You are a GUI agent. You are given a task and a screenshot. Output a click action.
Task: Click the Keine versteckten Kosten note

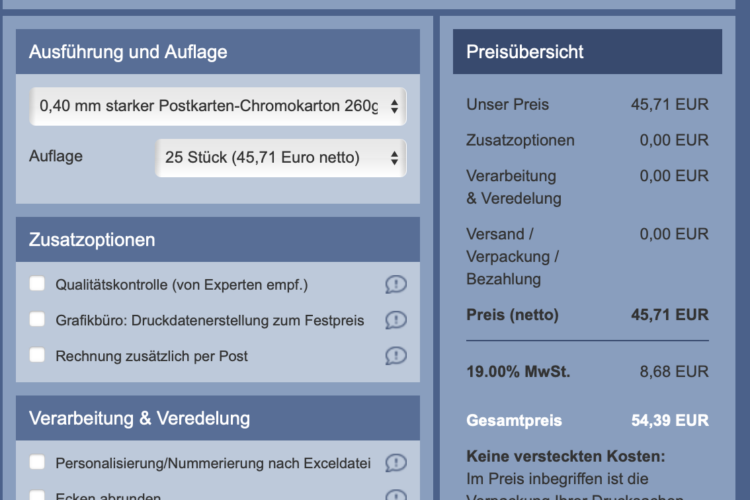coord(565,457)
